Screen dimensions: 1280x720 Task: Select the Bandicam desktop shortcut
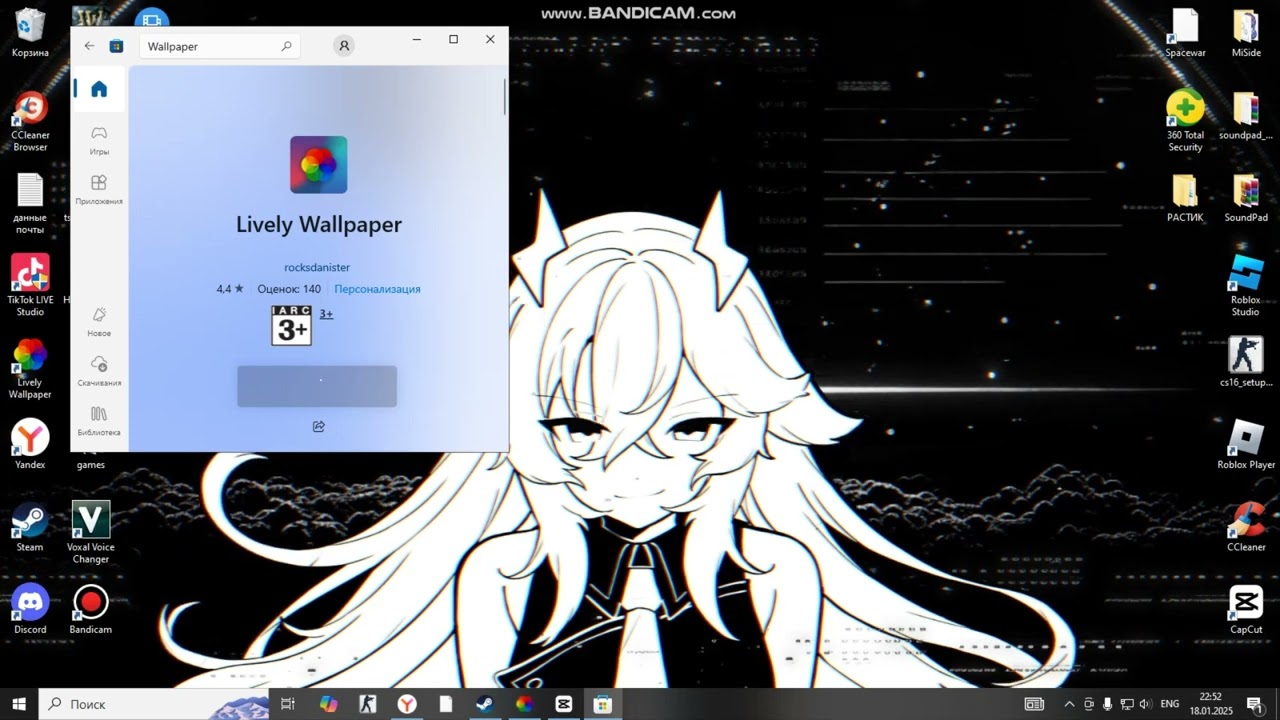tap(91, 610)
